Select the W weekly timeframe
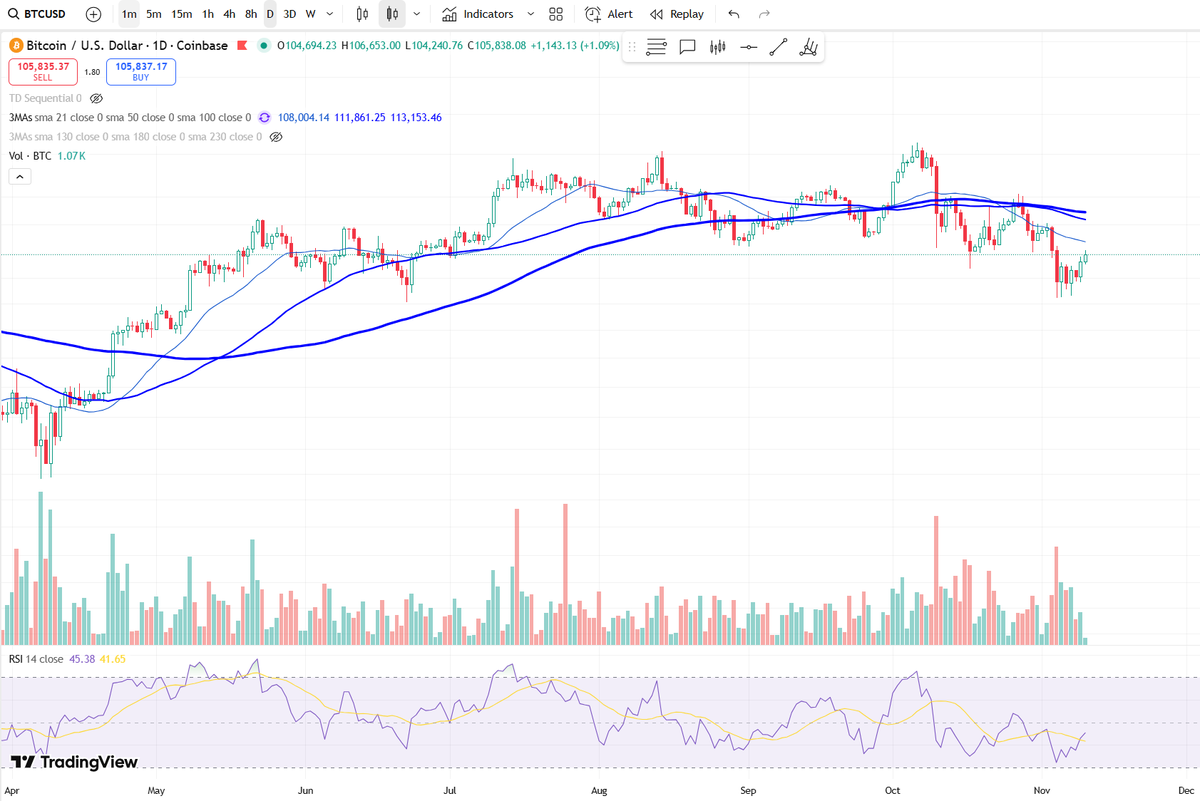Viewport: 1200px width, 801px height. (310, 14)
